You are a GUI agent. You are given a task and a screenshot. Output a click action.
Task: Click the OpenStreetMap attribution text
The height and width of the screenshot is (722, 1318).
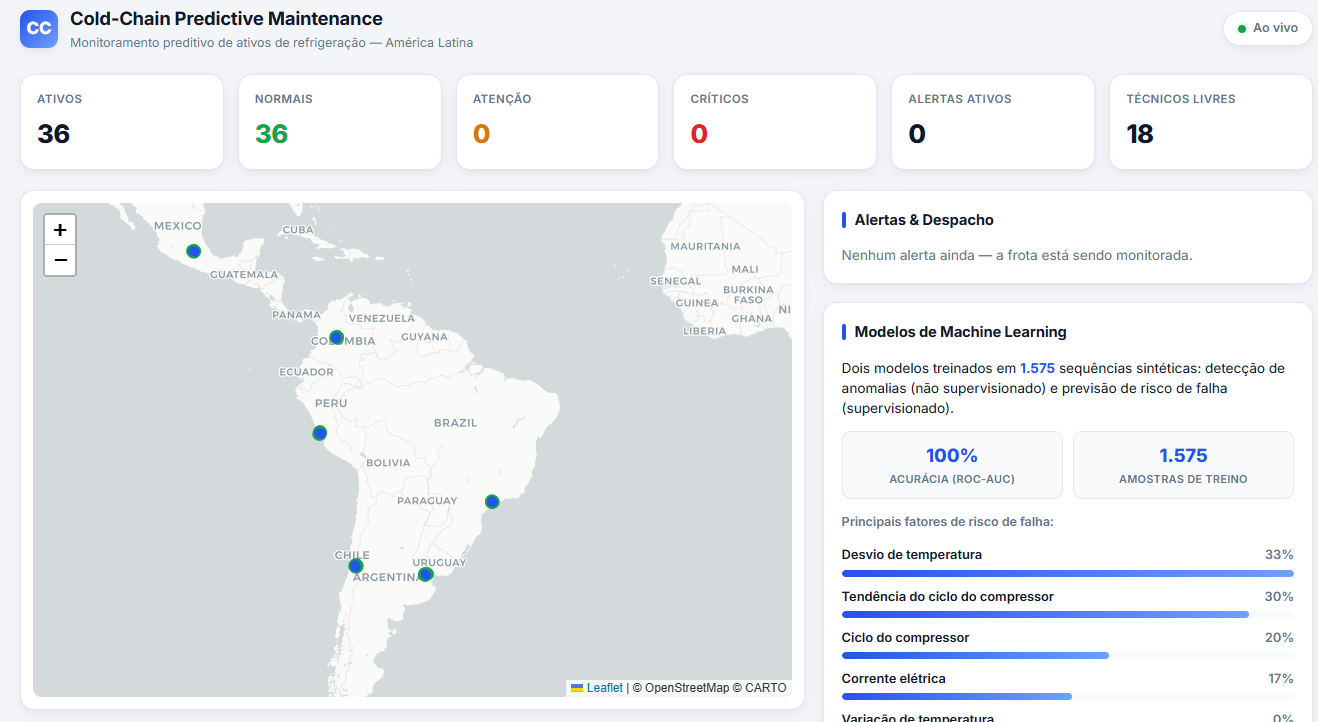[687, 688]
